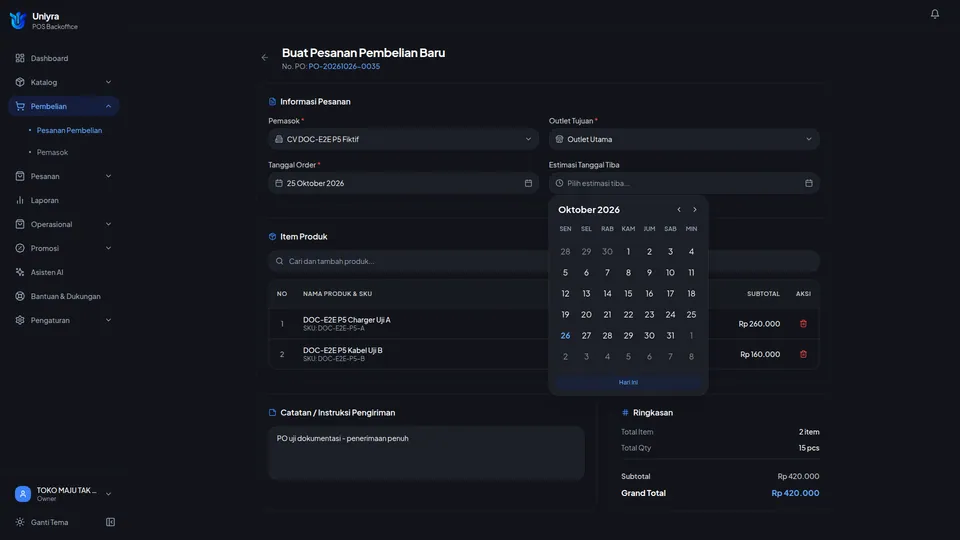Expand the Promosi menu

click(64, 248)
